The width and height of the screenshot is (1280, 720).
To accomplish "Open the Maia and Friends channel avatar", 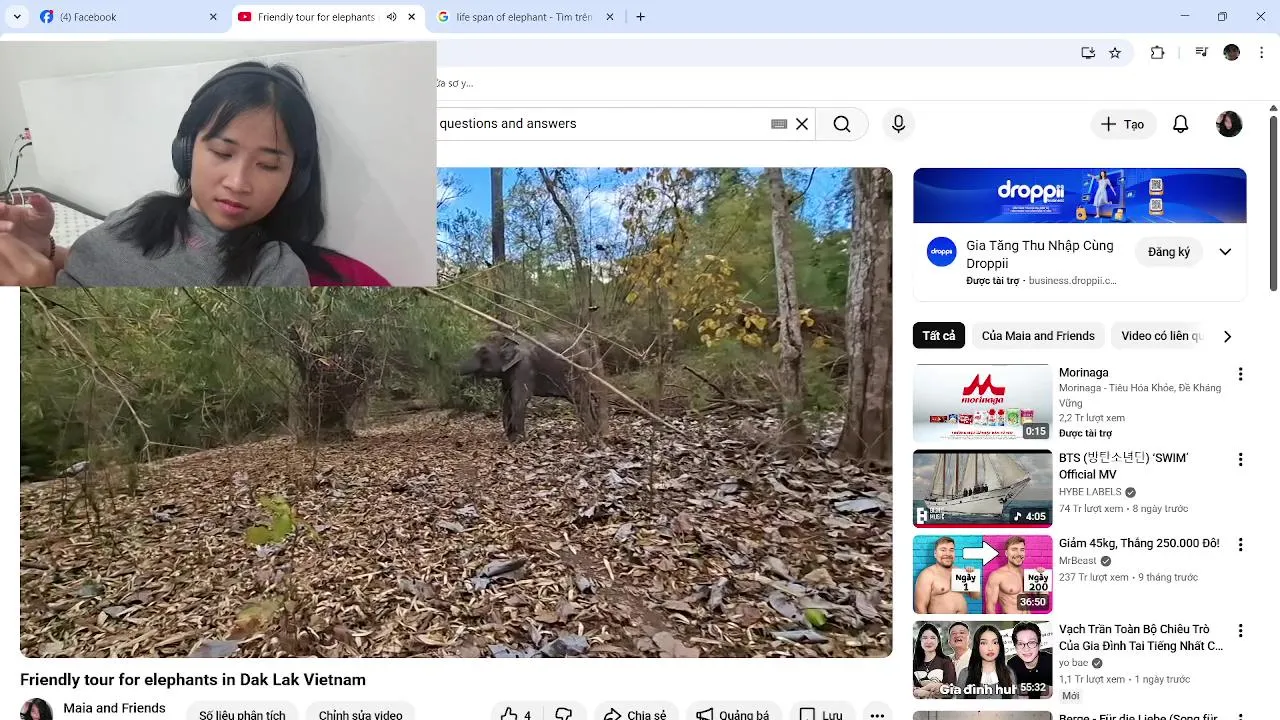I will (37, 710).
